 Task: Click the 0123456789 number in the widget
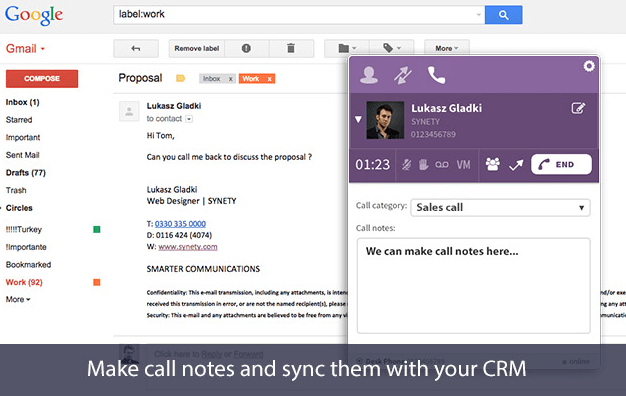click(x=433, y=135)
